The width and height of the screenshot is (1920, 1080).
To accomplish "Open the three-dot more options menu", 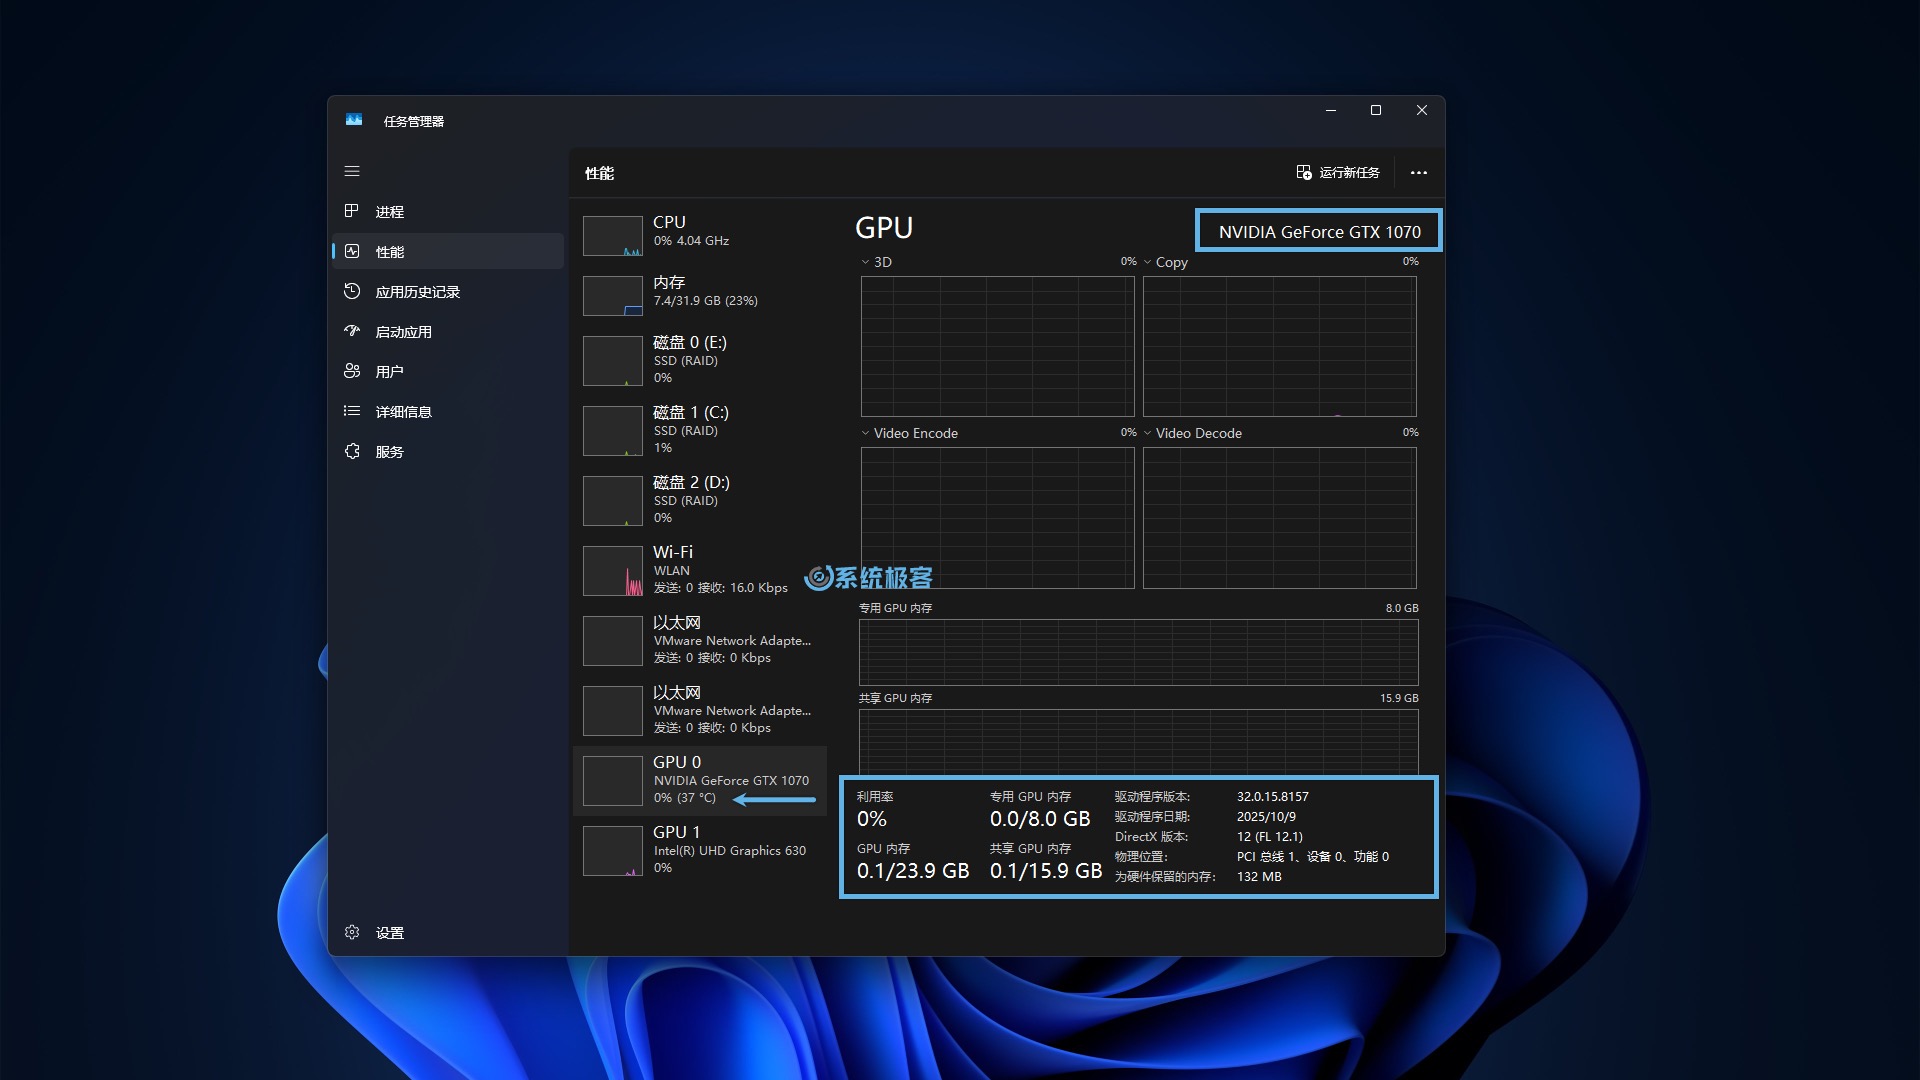I will click(1418, 173).
